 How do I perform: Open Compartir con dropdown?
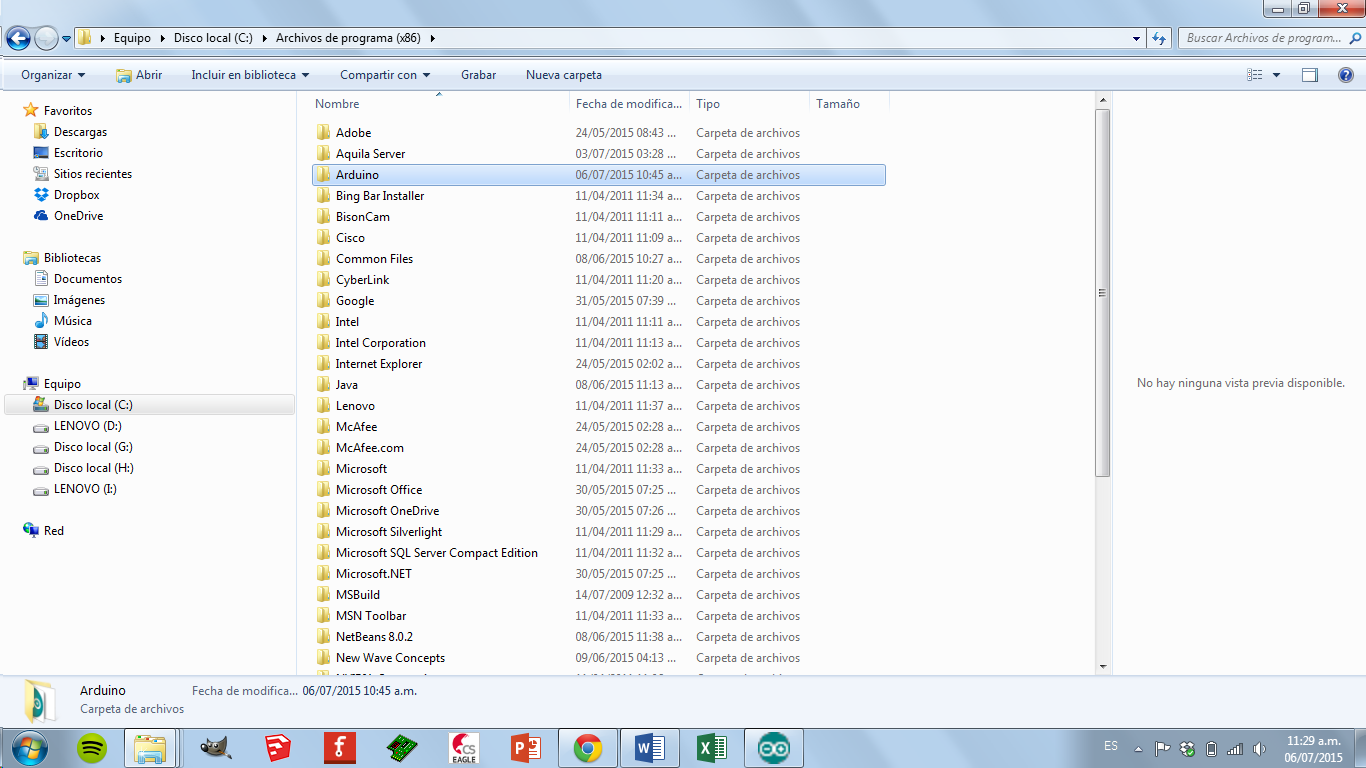(385, 75)
